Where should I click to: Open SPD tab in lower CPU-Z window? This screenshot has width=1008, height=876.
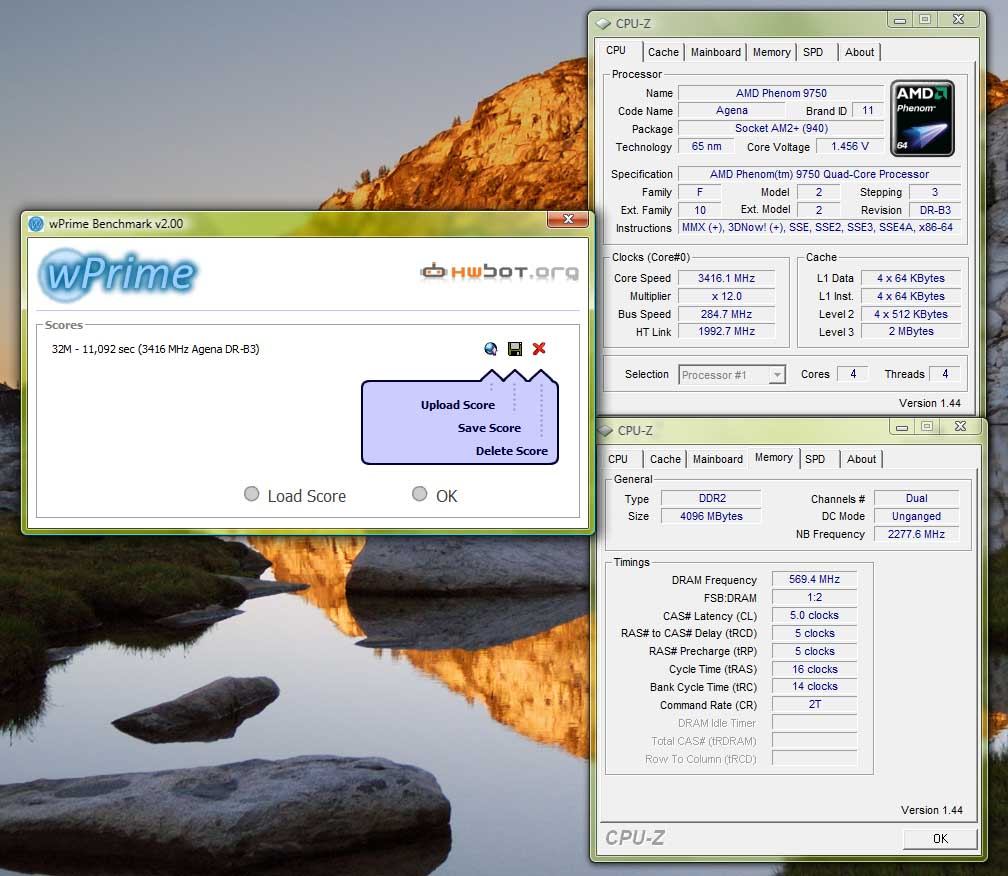(814, 459)
